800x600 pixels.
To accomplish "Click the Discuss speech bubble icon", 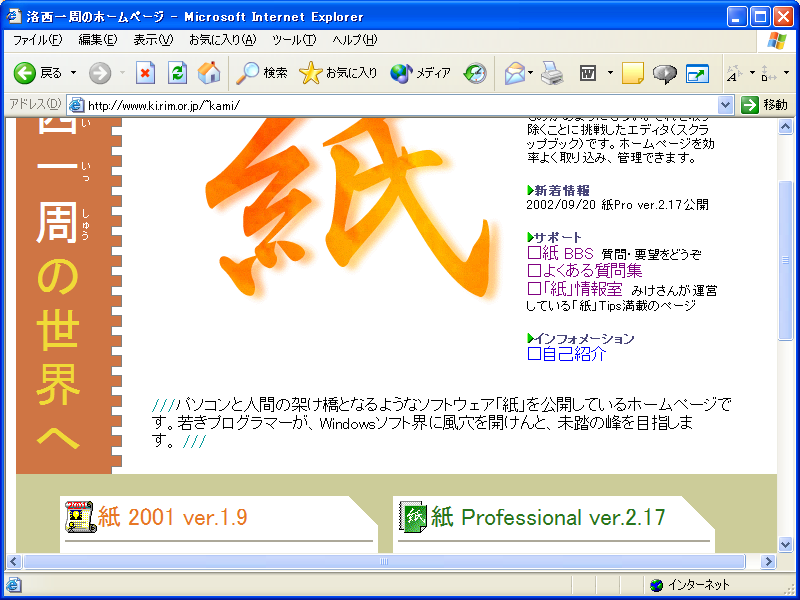I will [x=664, y=73].
